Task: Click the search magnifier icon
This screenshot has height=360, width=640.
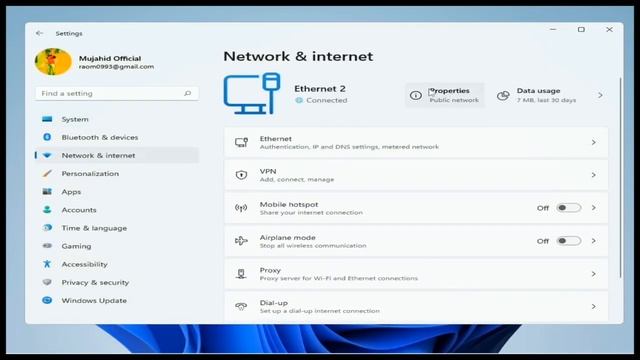Action: tap(187, 93)
